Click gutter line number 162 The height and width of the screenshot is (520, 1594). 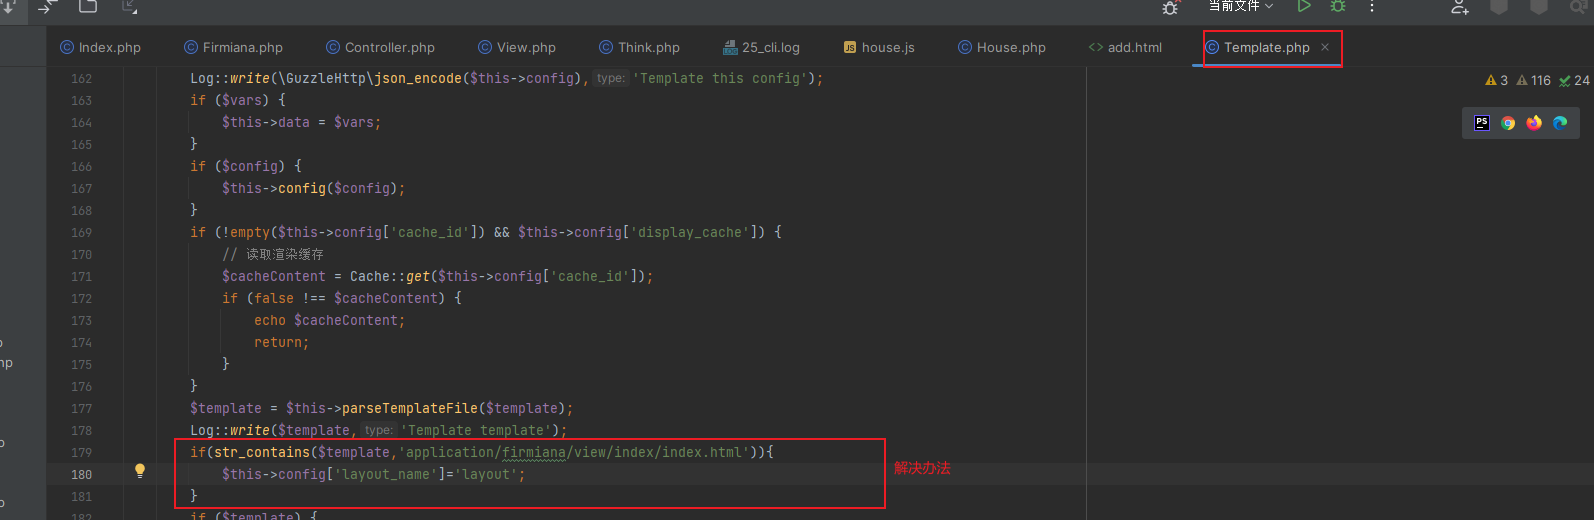tap(81, 79)
